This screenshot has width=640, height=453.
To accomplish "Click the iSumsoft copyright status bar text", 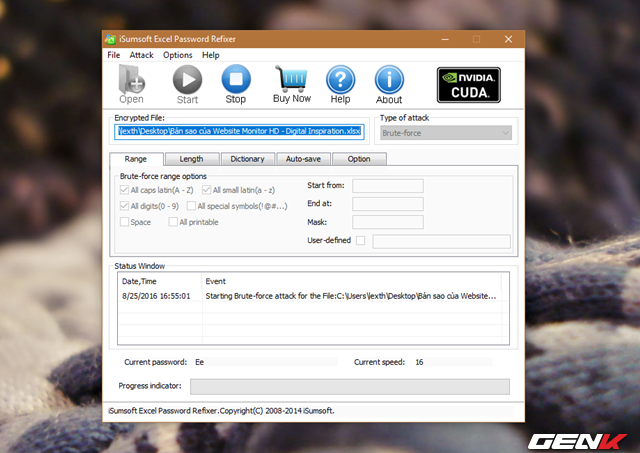I will [x=221, y=411].
